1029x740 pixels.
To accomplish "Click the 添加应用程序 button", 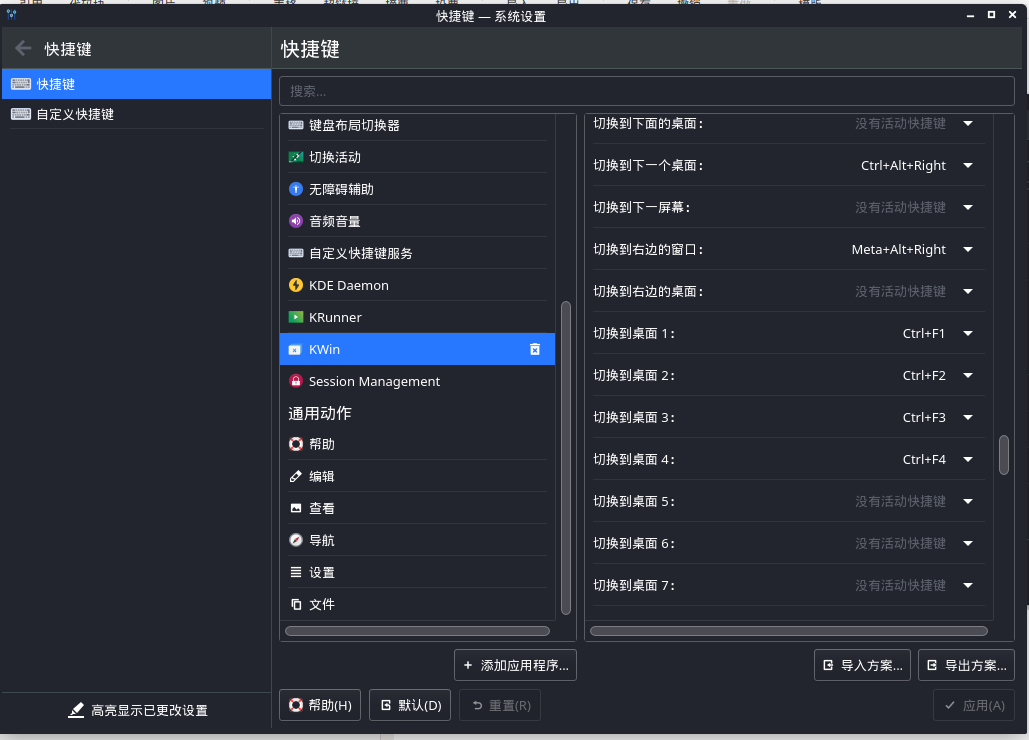I will (515, 664).
